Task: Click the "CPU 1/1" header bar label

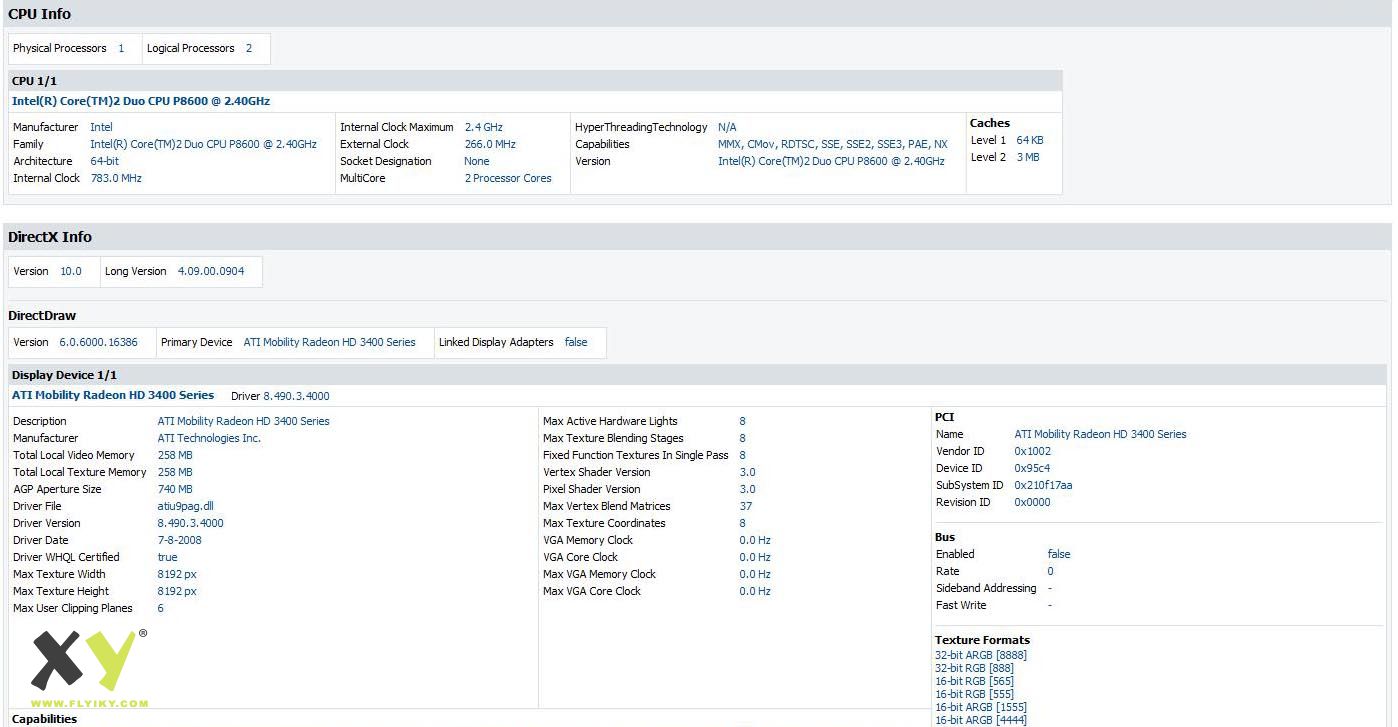Action: tap(34, 81)
